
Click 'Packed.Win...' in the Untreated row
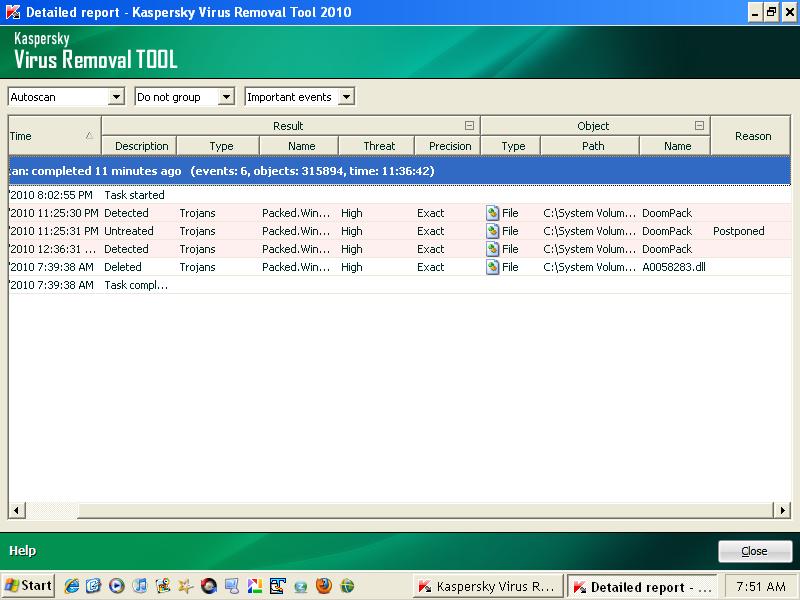[296, 231]
